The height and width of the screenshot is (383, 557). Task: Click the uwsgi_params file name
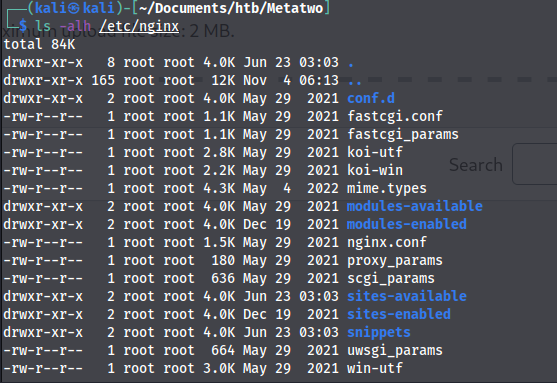pos(395,351)
